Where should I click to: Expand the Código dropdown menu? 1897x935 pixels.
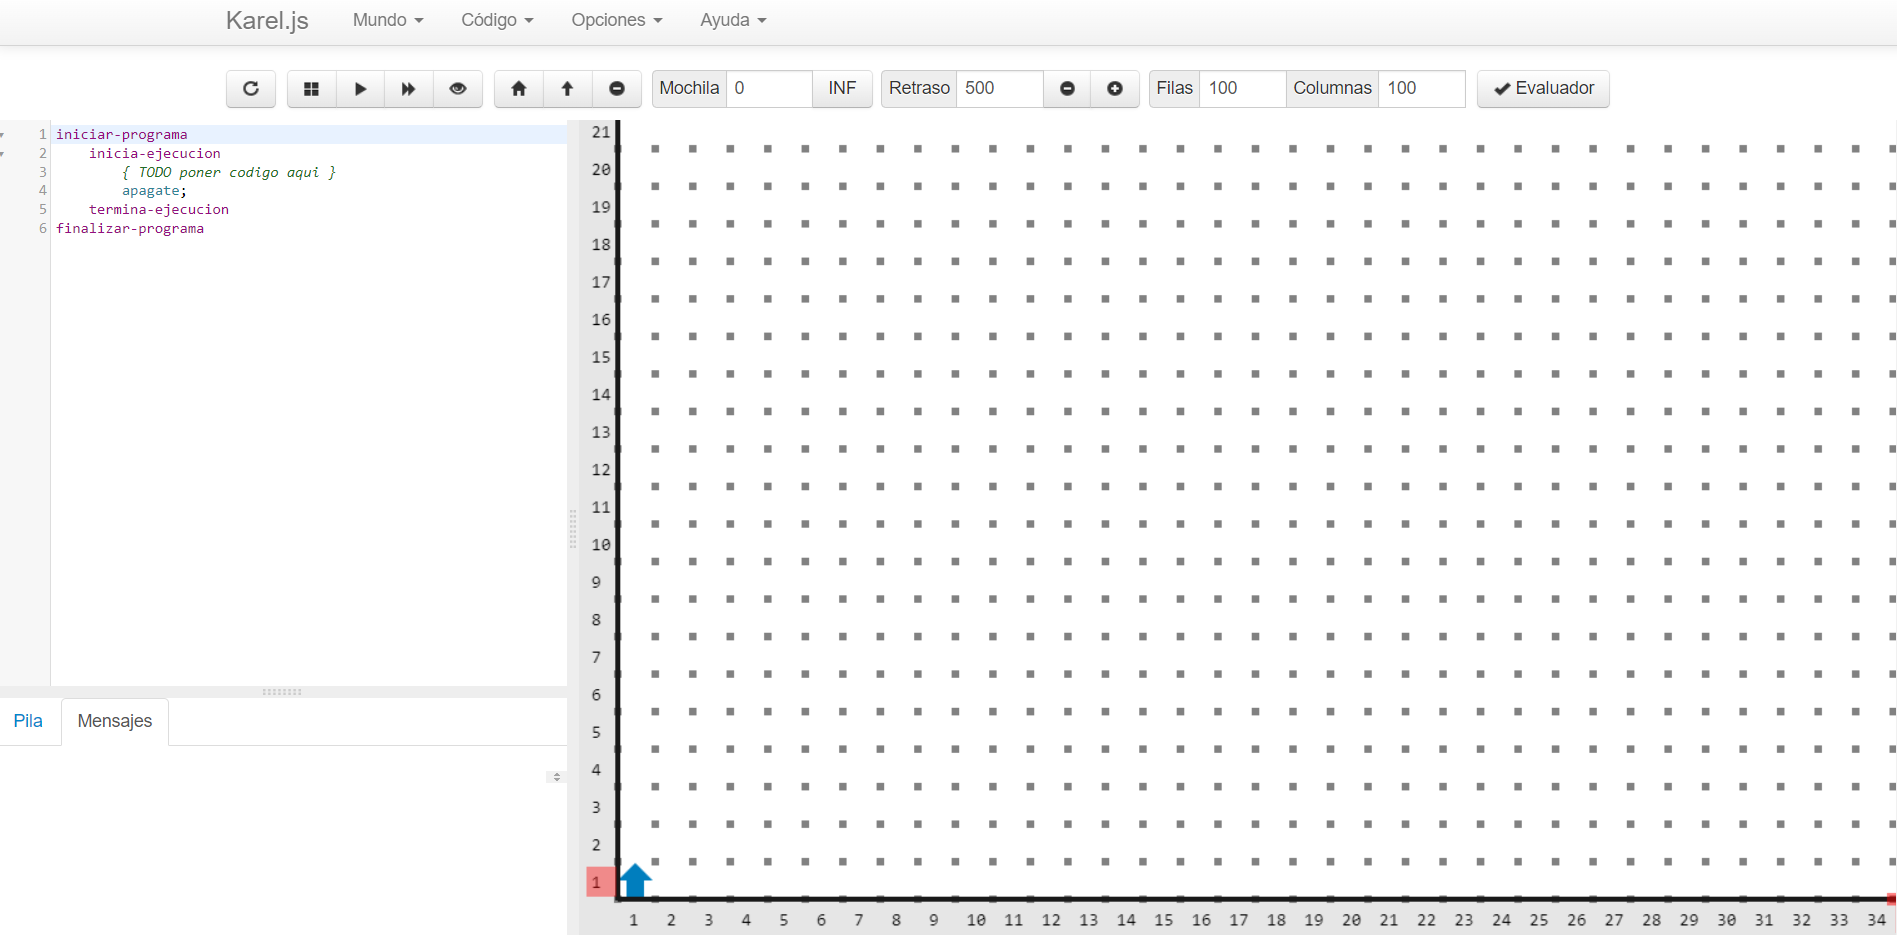point(497,20)
